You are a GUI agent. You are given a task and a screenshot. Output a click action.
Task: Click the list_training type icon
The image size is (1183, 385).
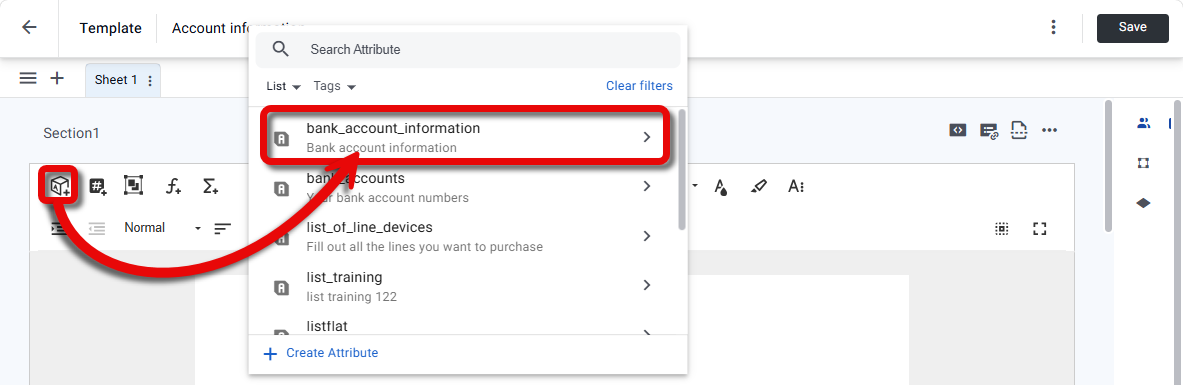tap(281, 287)
